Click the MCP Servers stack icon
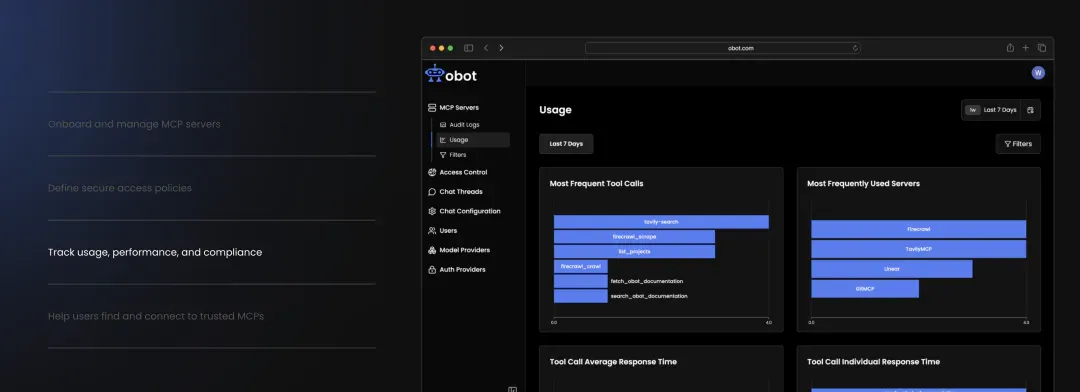The height and width of the screenshot is (392, 1080). coord(432,107)
